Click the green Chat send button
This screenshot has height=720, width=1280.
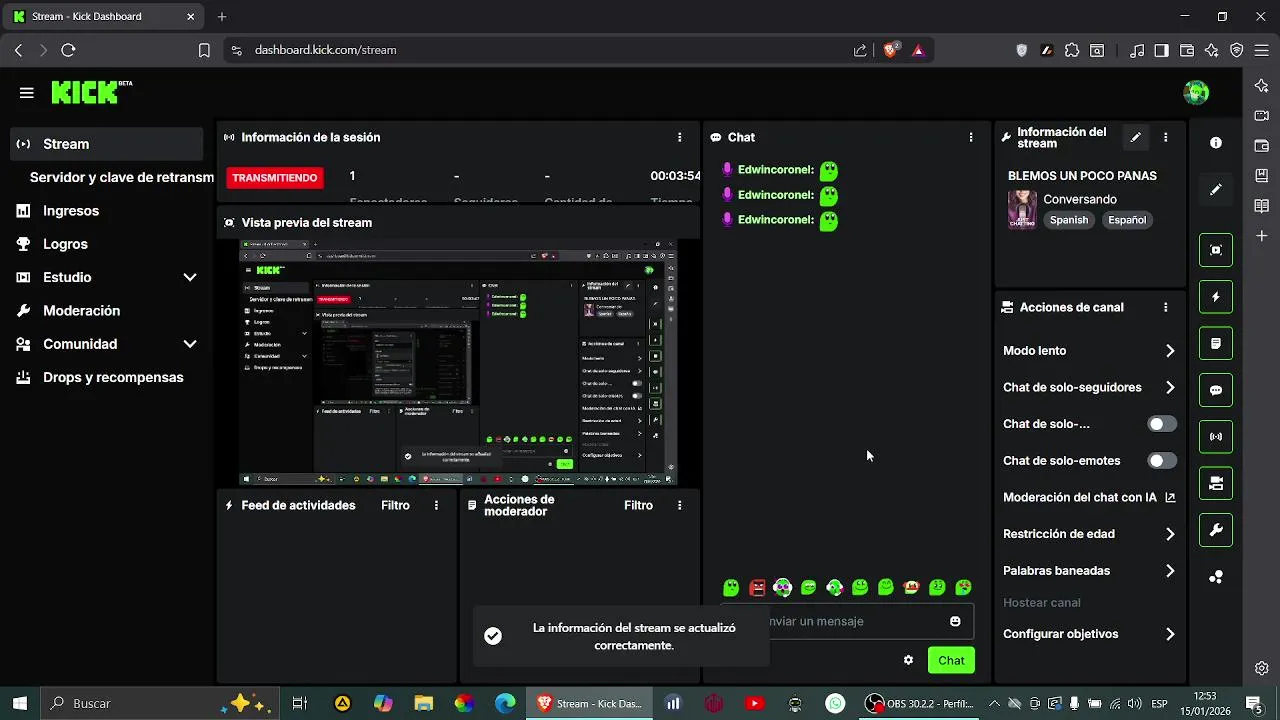point(951,660)
